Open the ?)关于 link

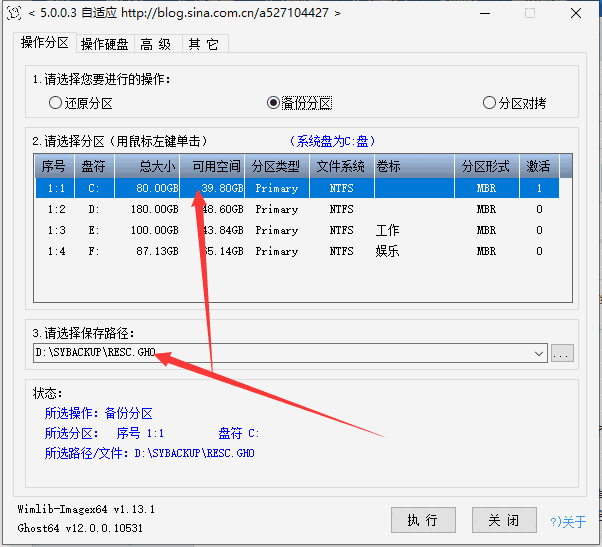point(568,522)
